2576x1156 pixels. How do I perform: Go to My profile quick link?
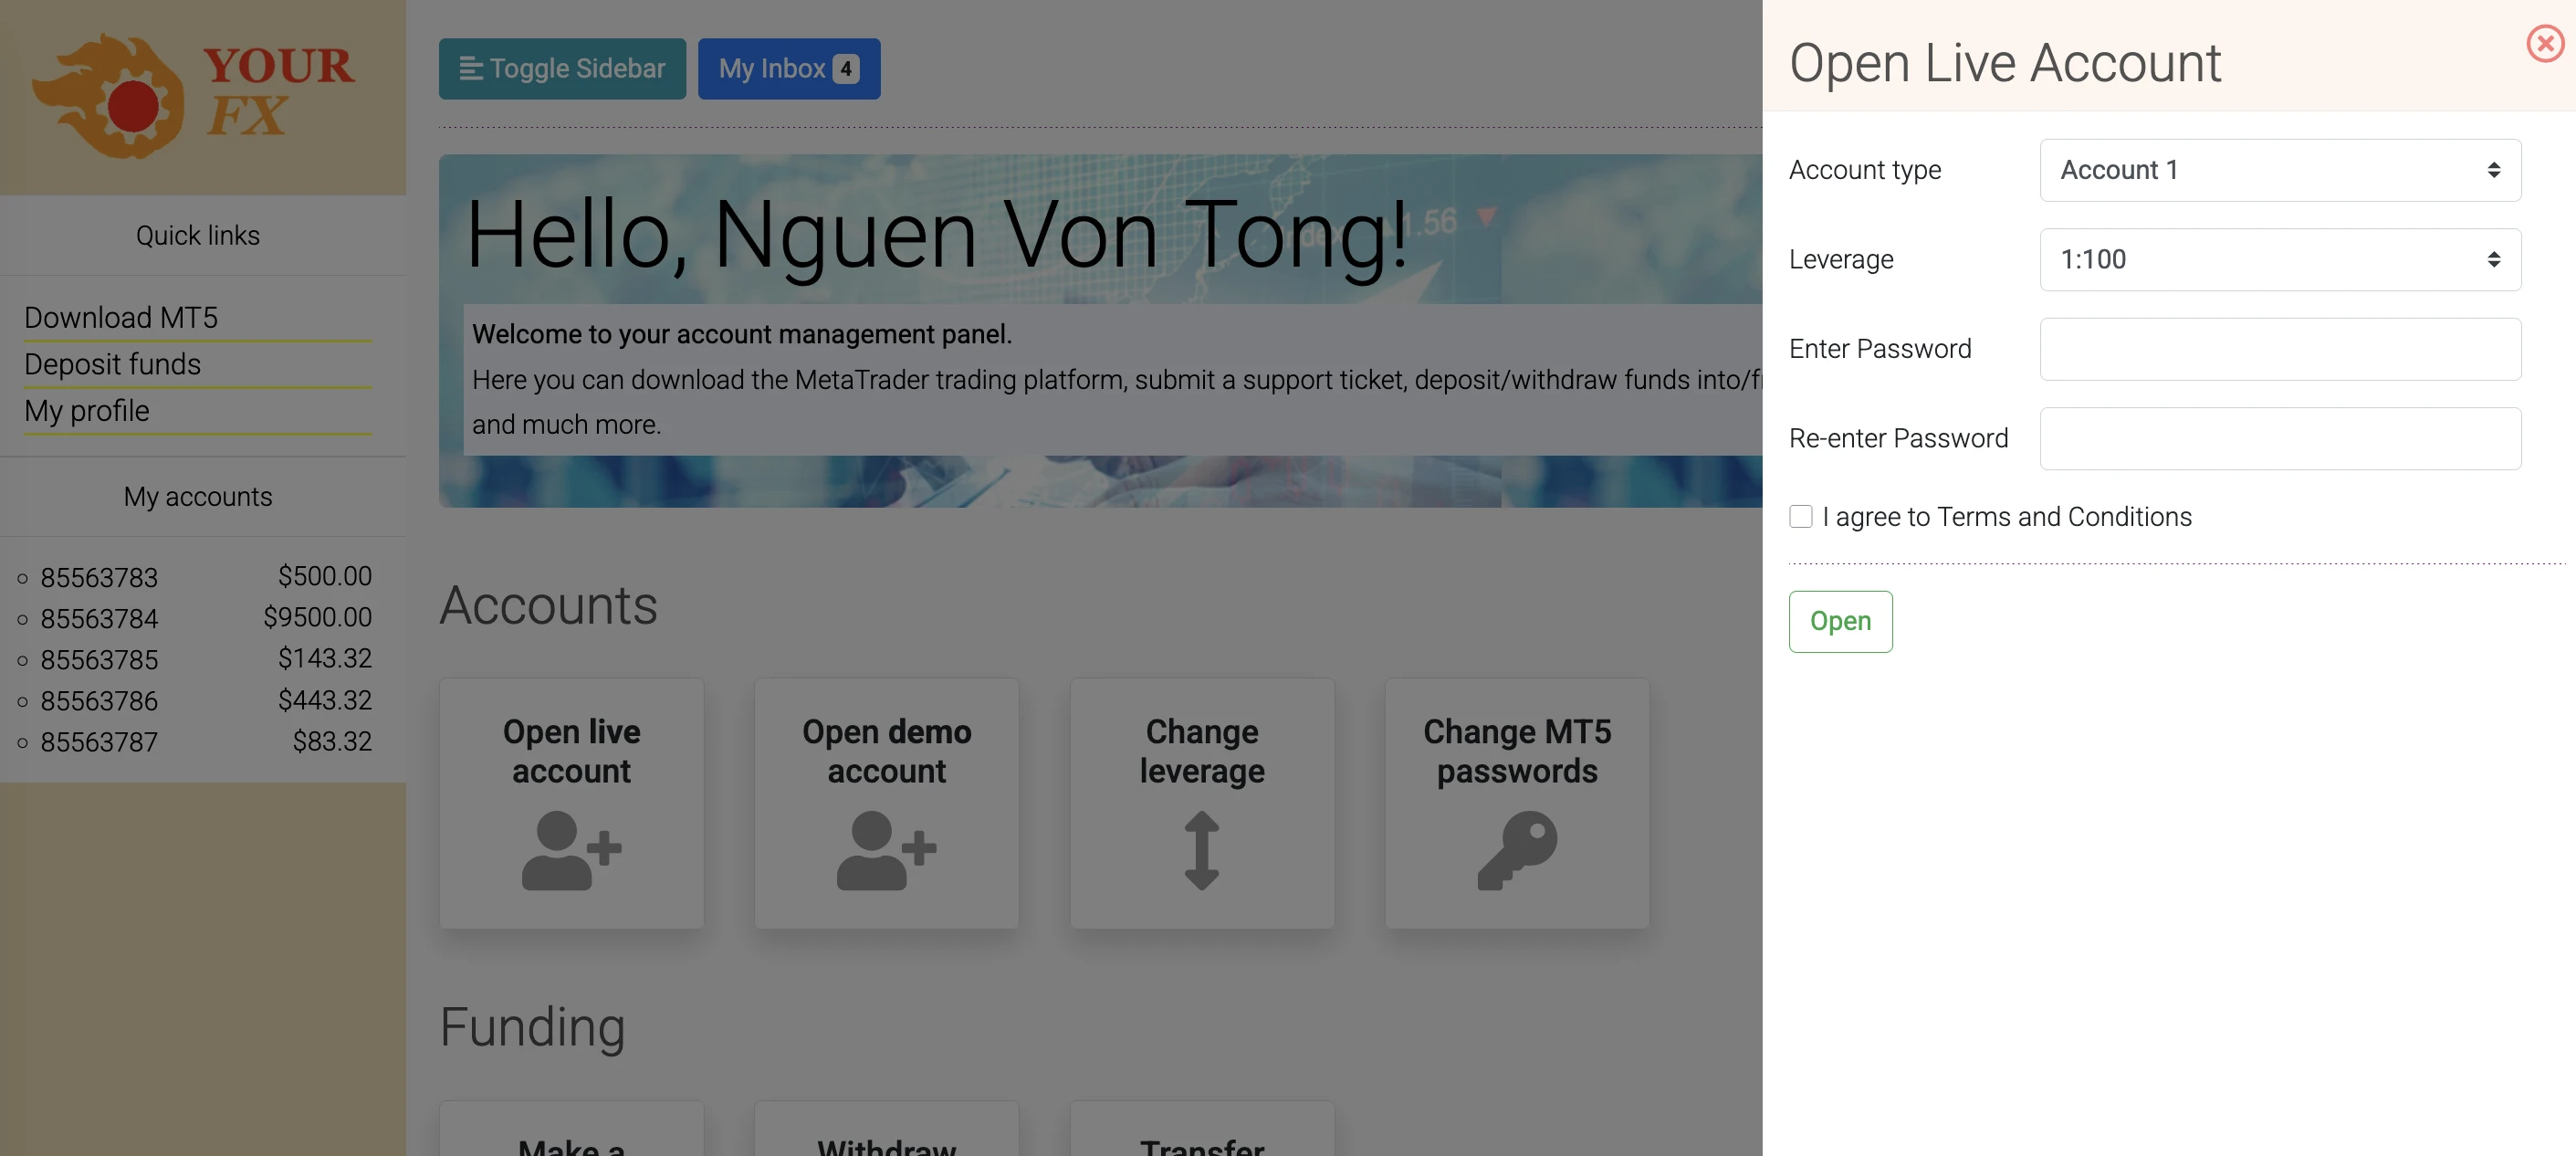(x=87, y=411)
